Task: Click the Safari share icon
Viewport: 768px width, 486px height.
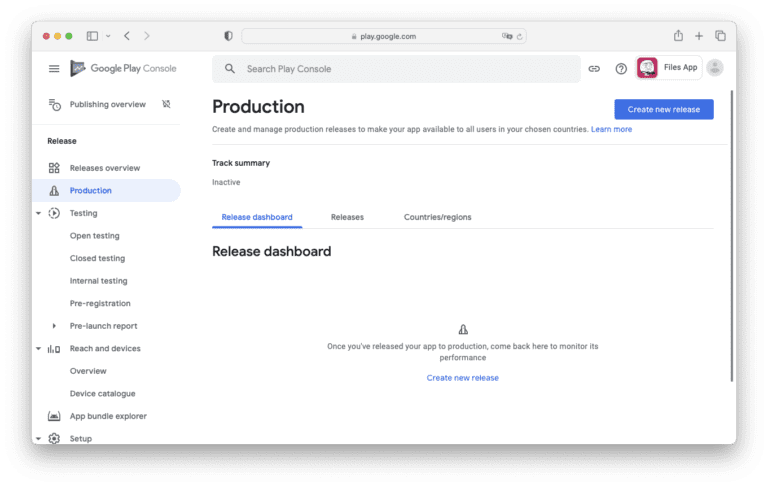Action: tap(678, 35)
